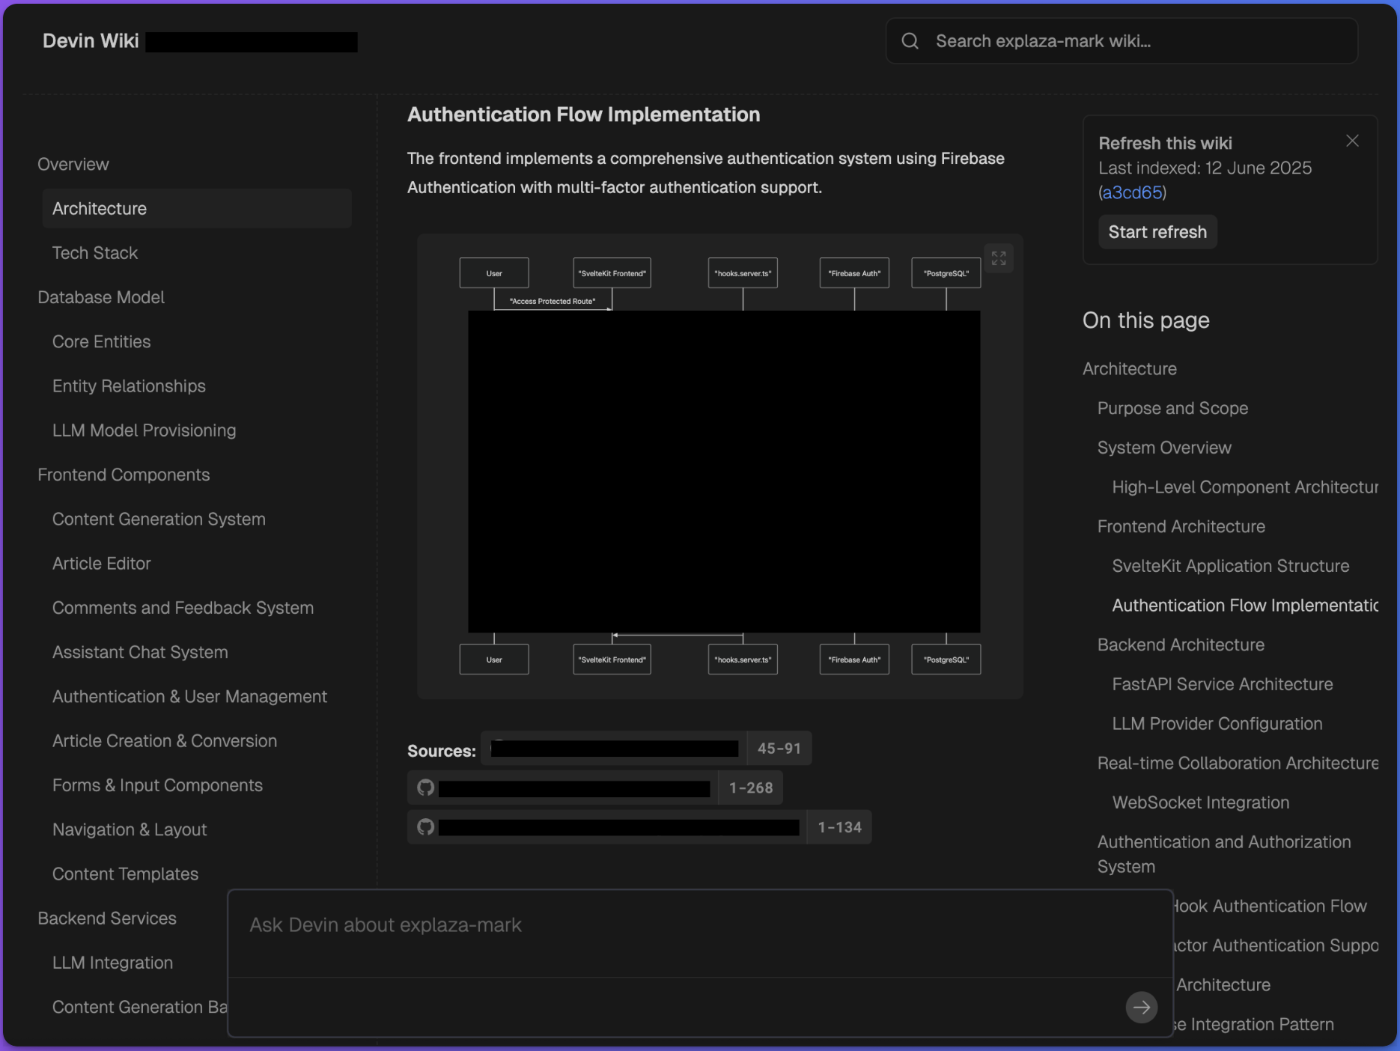Open Comments and Feedback System
Image resolution: width=1400 pixels, height=1051 pixels.
[183, 608]
